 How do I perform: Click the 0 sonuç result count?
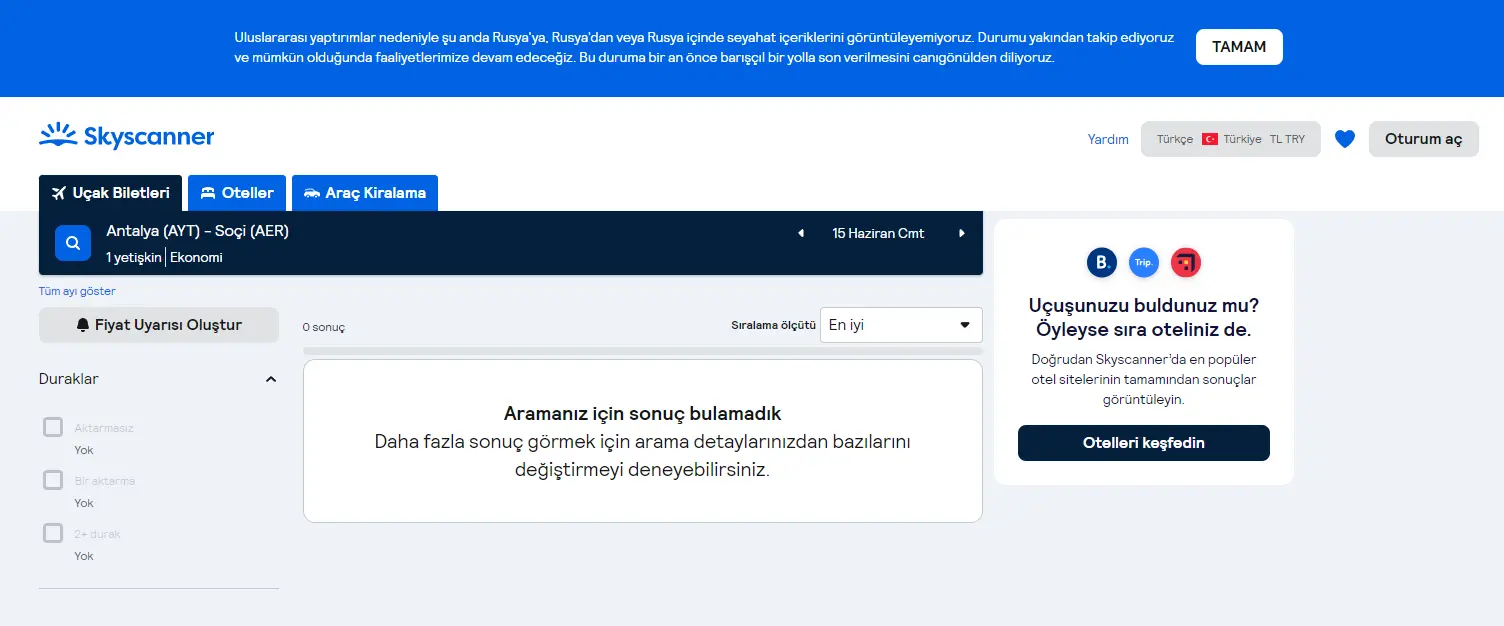click(x=324, y=327)
